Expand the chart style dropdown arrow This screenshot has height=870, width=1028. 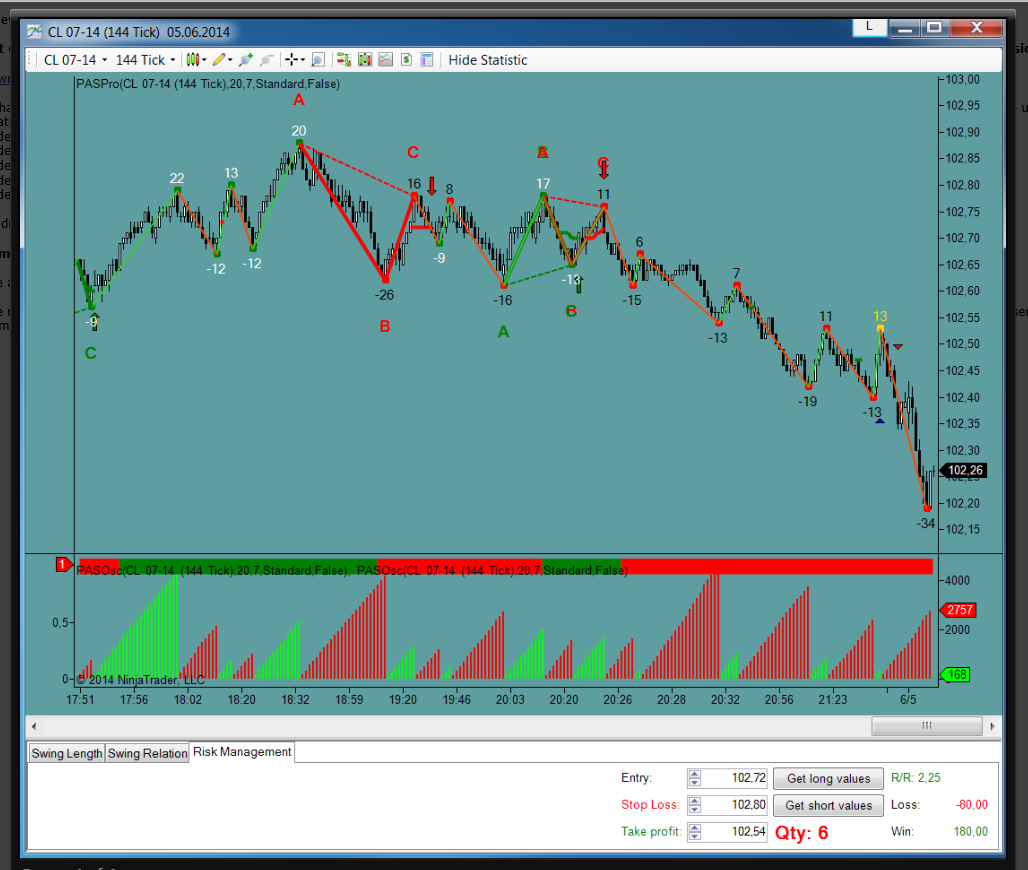204,60
